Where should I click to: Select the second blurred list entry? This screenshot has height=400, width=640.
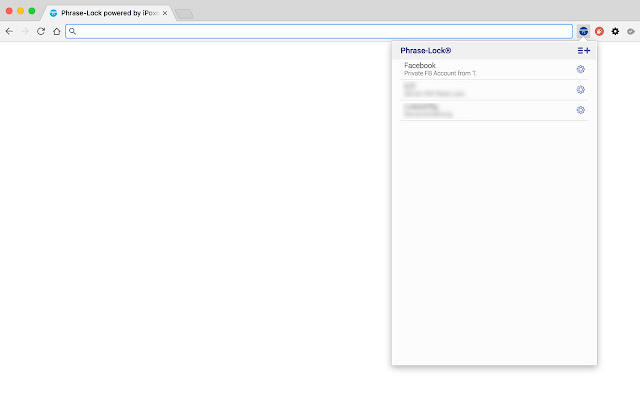494,90
